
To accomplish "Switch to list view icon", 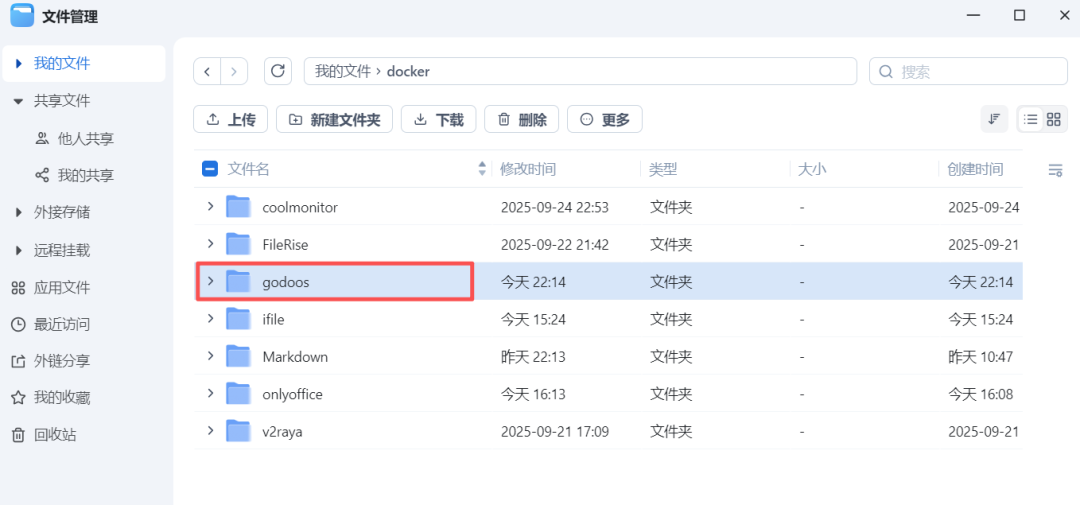I will click(1030, 119).
